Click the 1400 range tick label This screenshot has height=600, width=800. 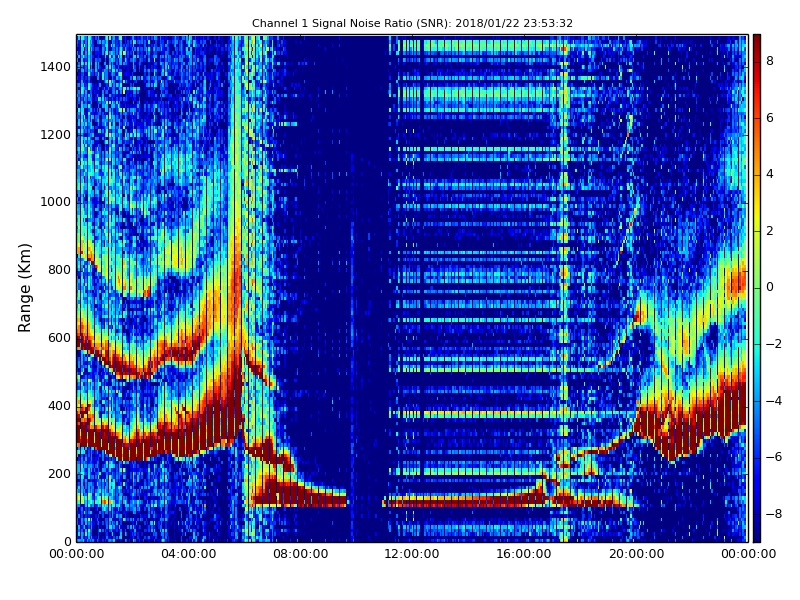(x=56, y=67)
